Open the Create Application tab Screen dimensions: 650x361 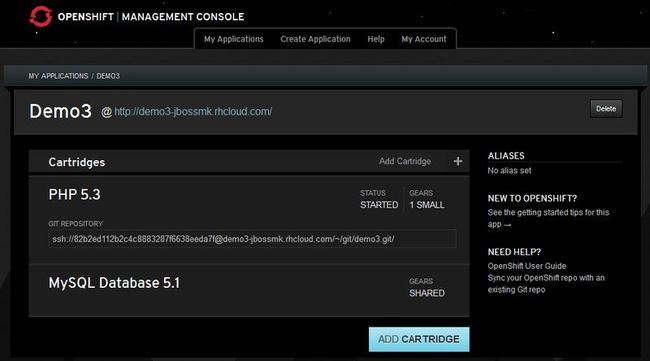[315, 39]
